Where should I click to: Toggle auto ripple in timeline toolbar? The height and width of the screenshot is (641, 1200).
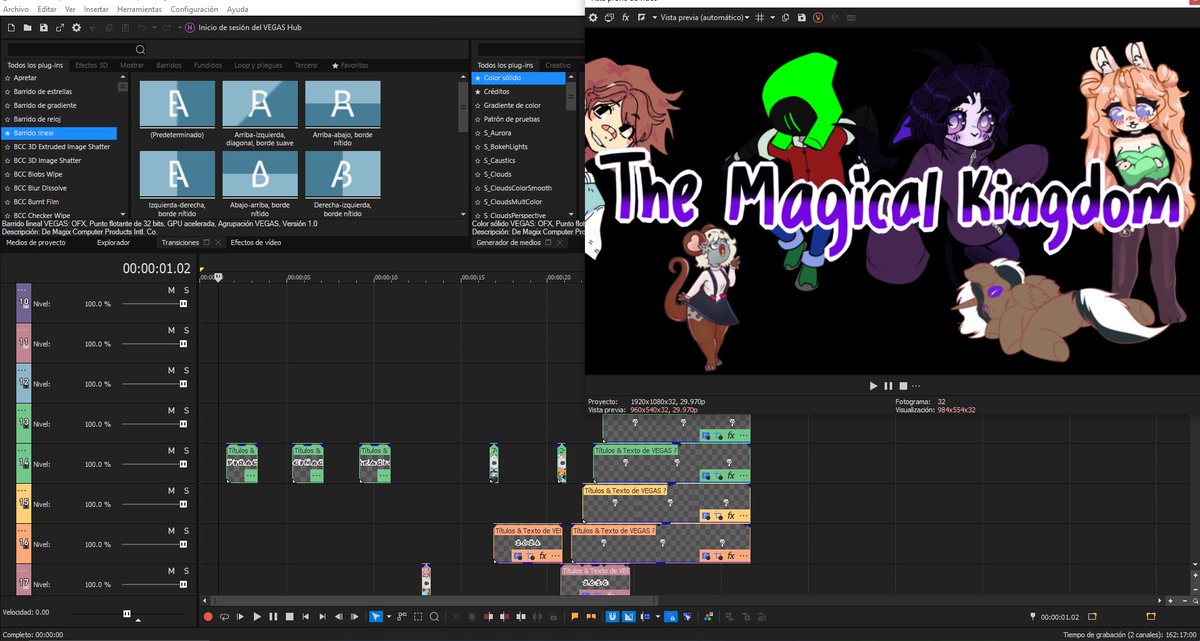645,617
